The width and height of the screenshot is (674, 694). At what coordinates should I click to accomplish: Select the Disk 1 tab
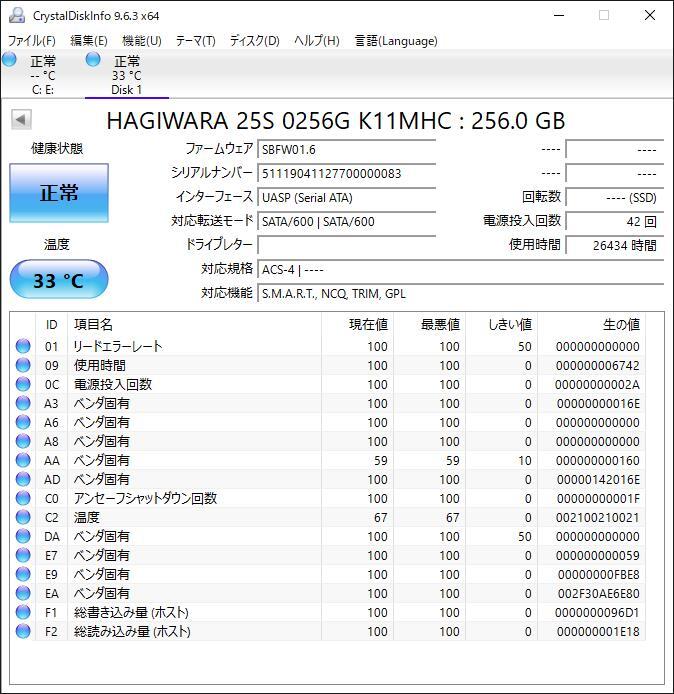point(127,74)
